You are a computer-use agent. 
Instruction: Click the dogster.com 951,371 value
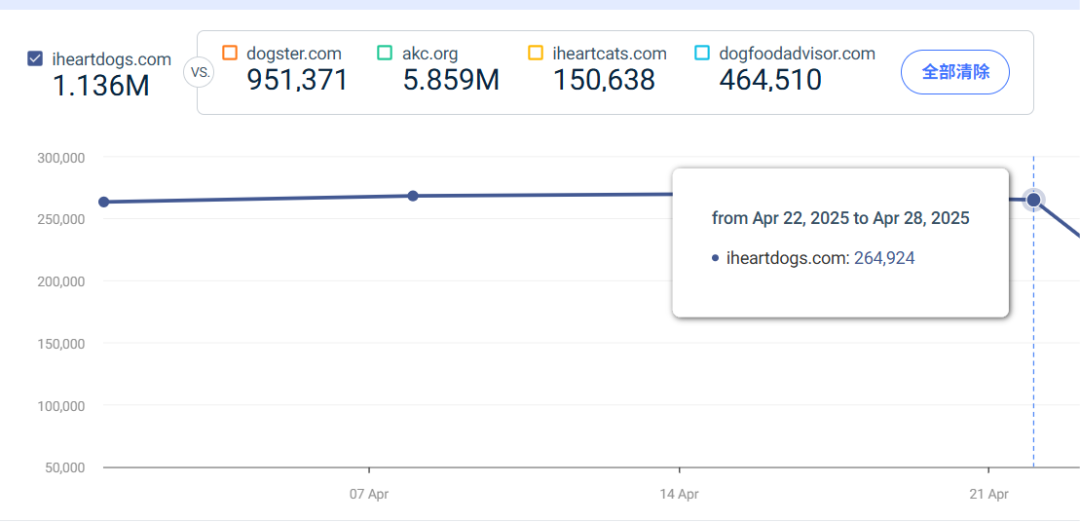point(297,81)
